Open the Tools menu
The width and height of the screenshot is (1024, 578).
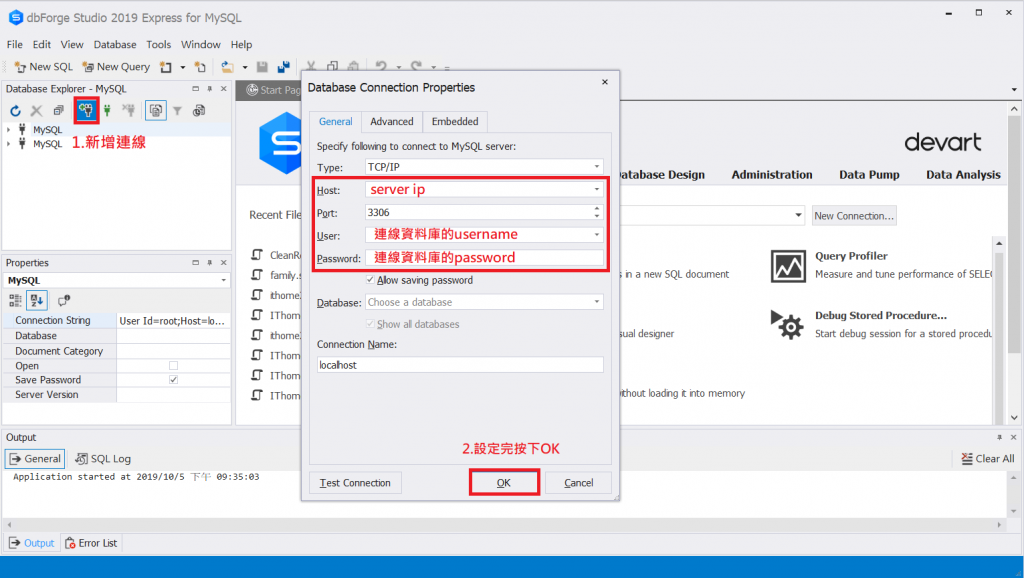158,44
